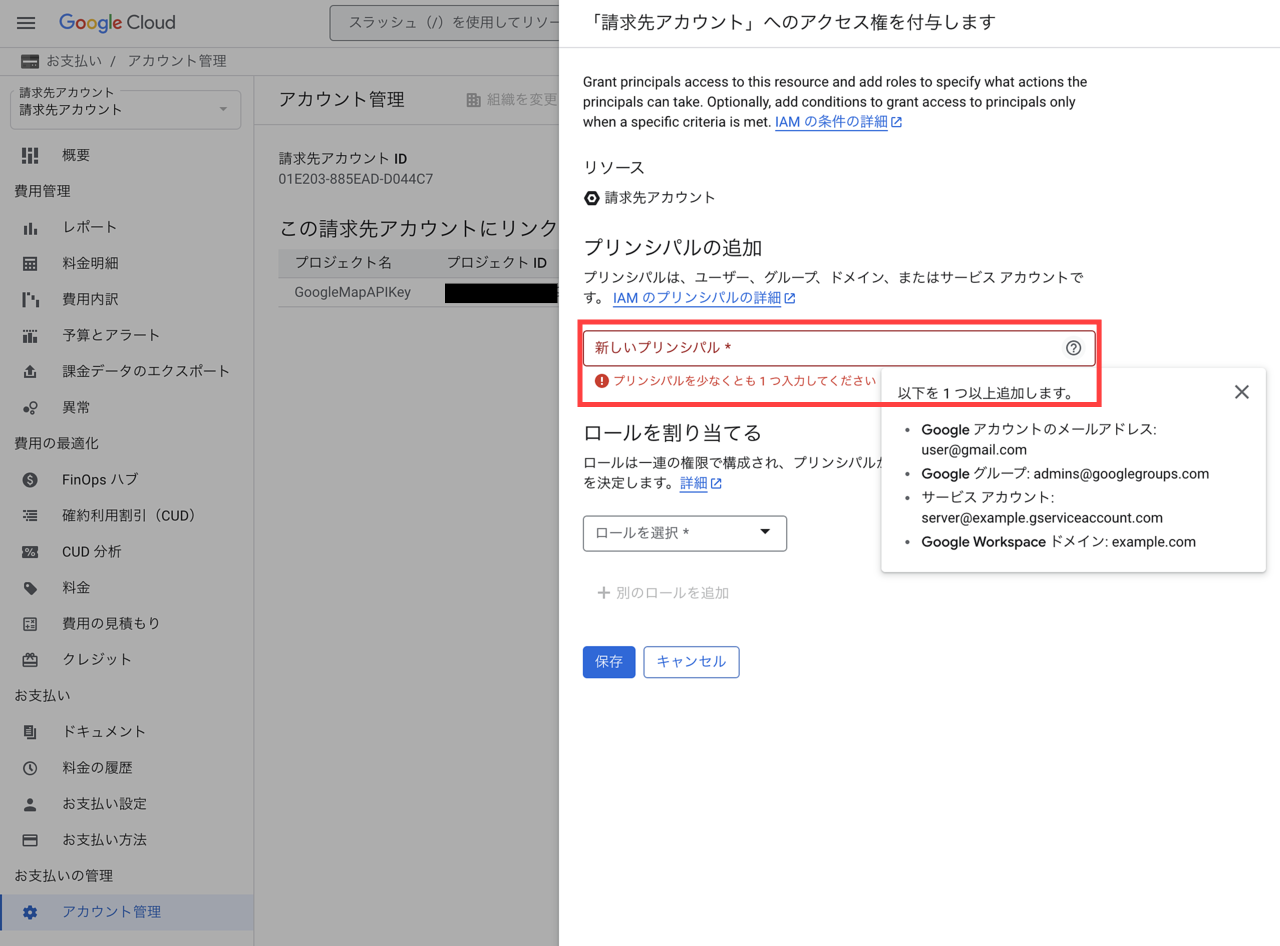Click the 料金明細 table icon
The height and width of the screenshot is (946, 1280).
point(30,263)
